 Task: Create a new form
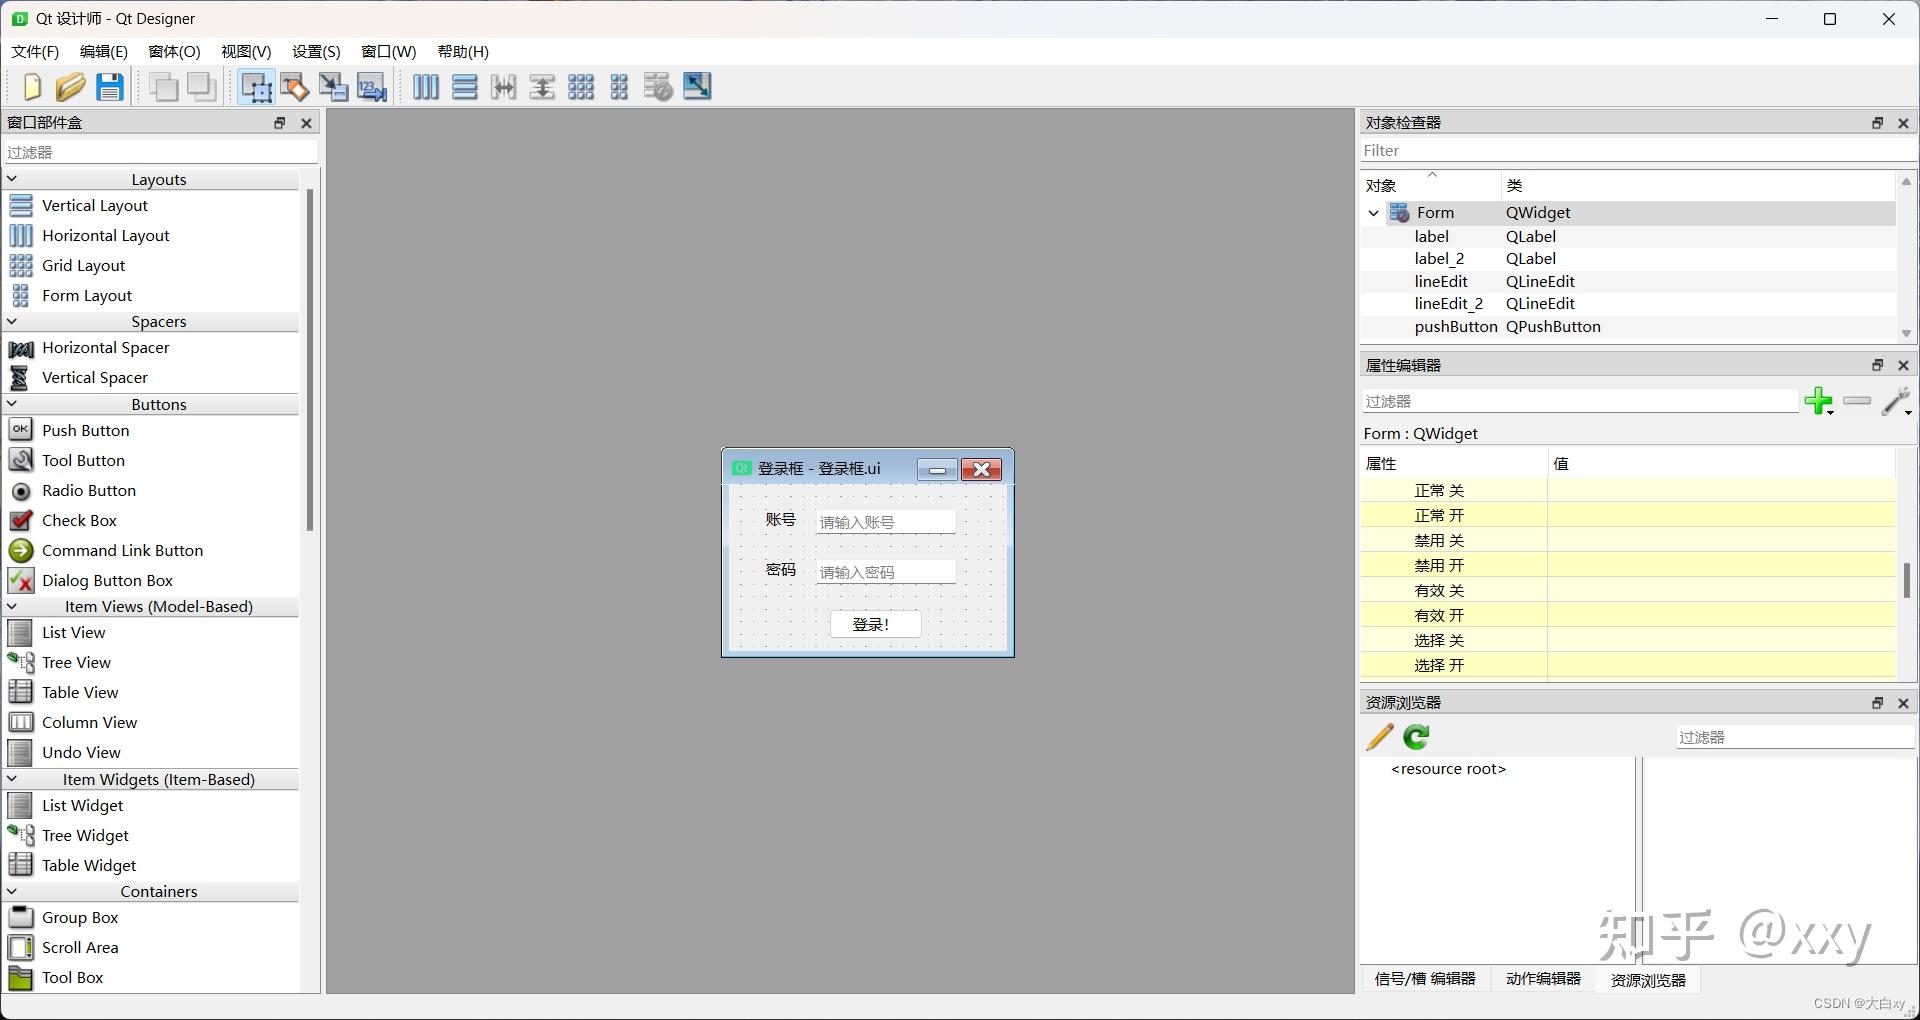(x=31, y=87)
